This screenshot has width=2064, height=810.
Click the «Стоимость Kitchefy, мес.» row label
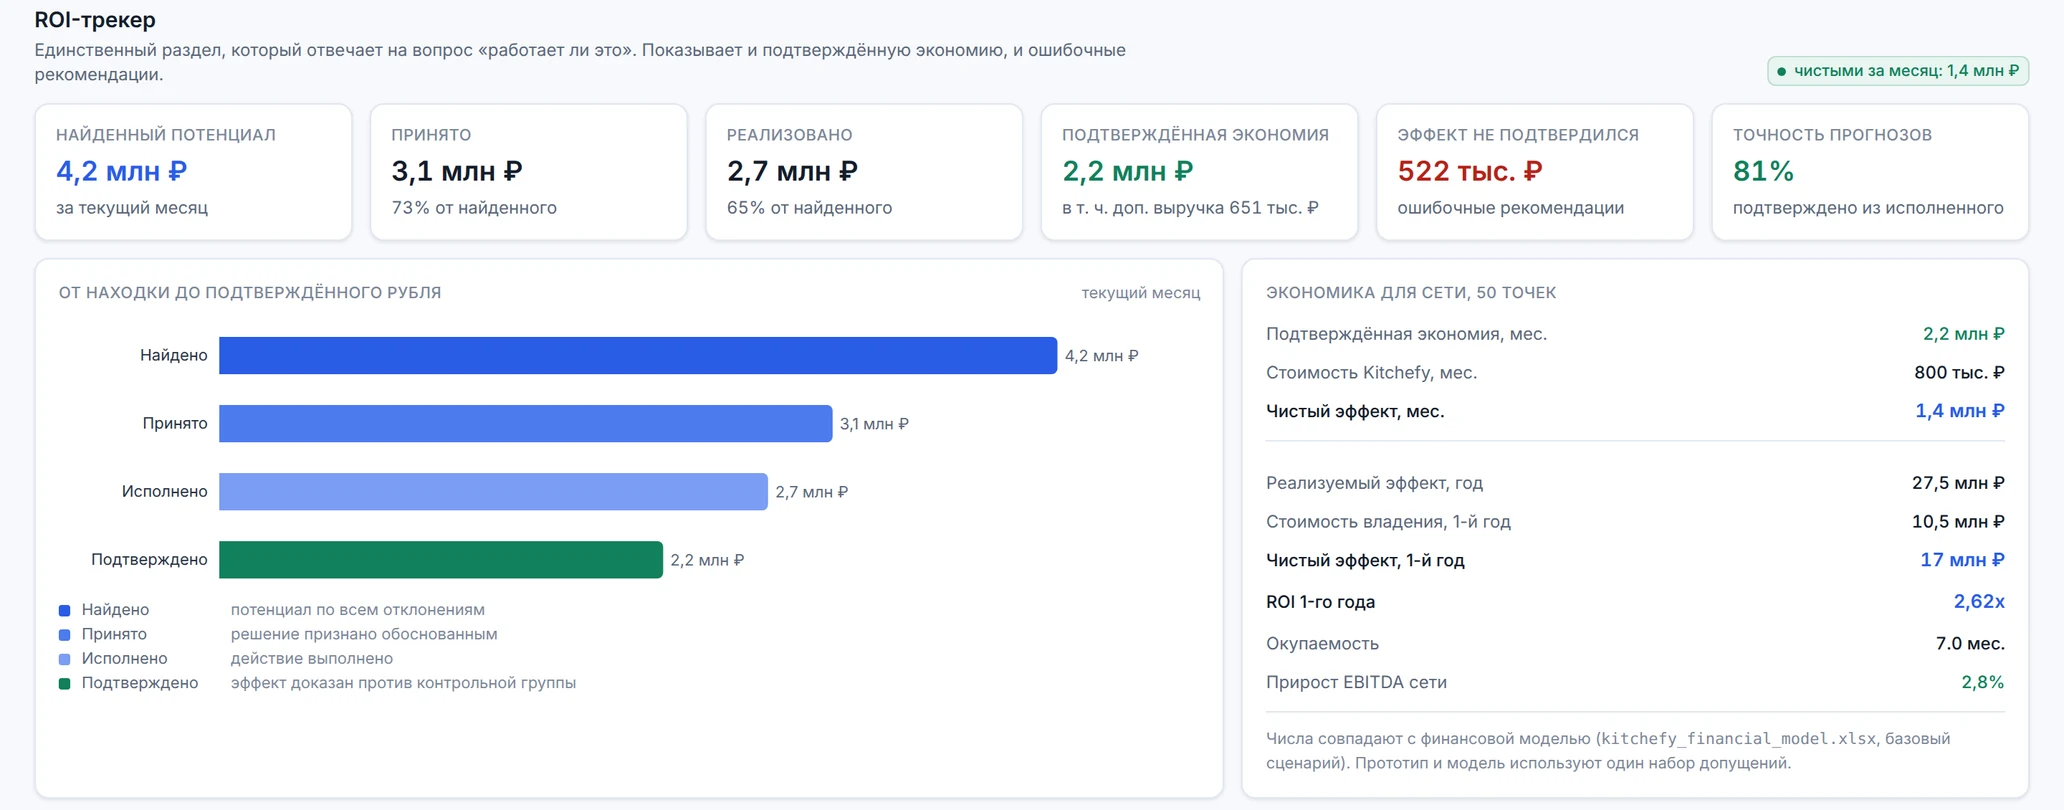1371,373
